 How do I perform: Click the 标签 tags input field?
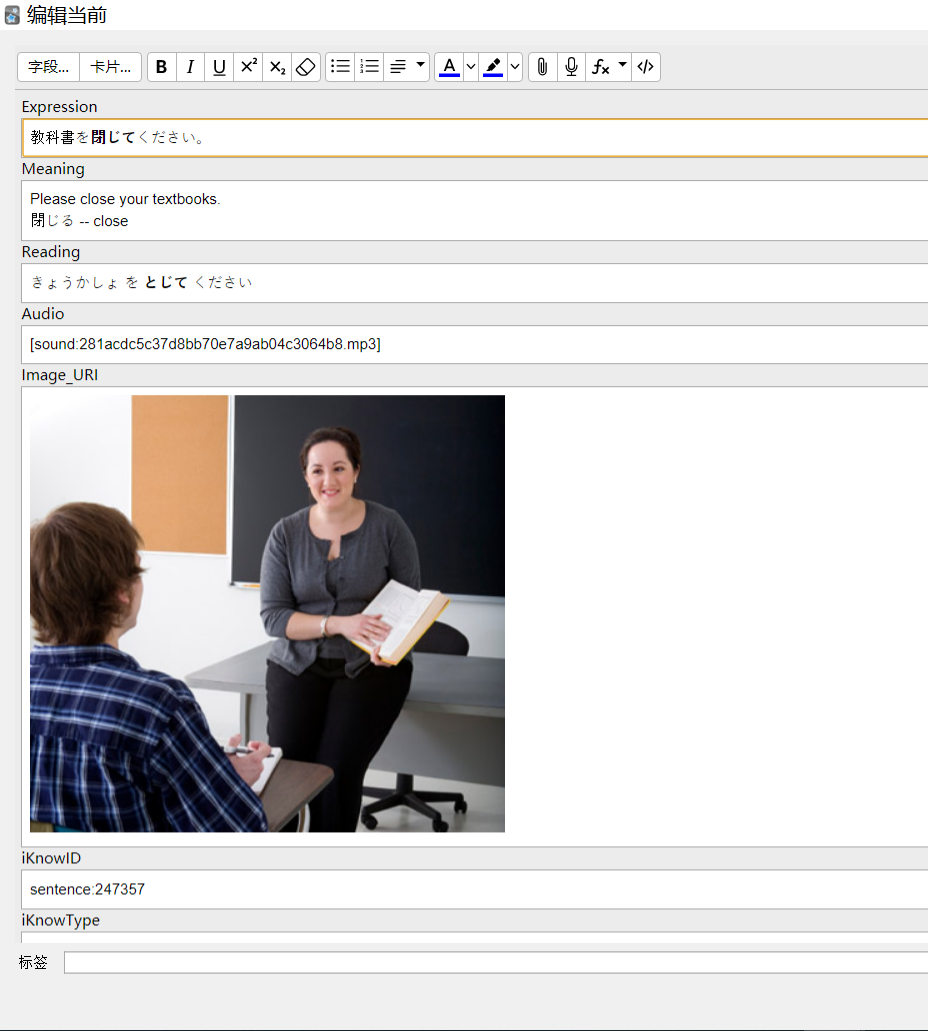point(496,963)
